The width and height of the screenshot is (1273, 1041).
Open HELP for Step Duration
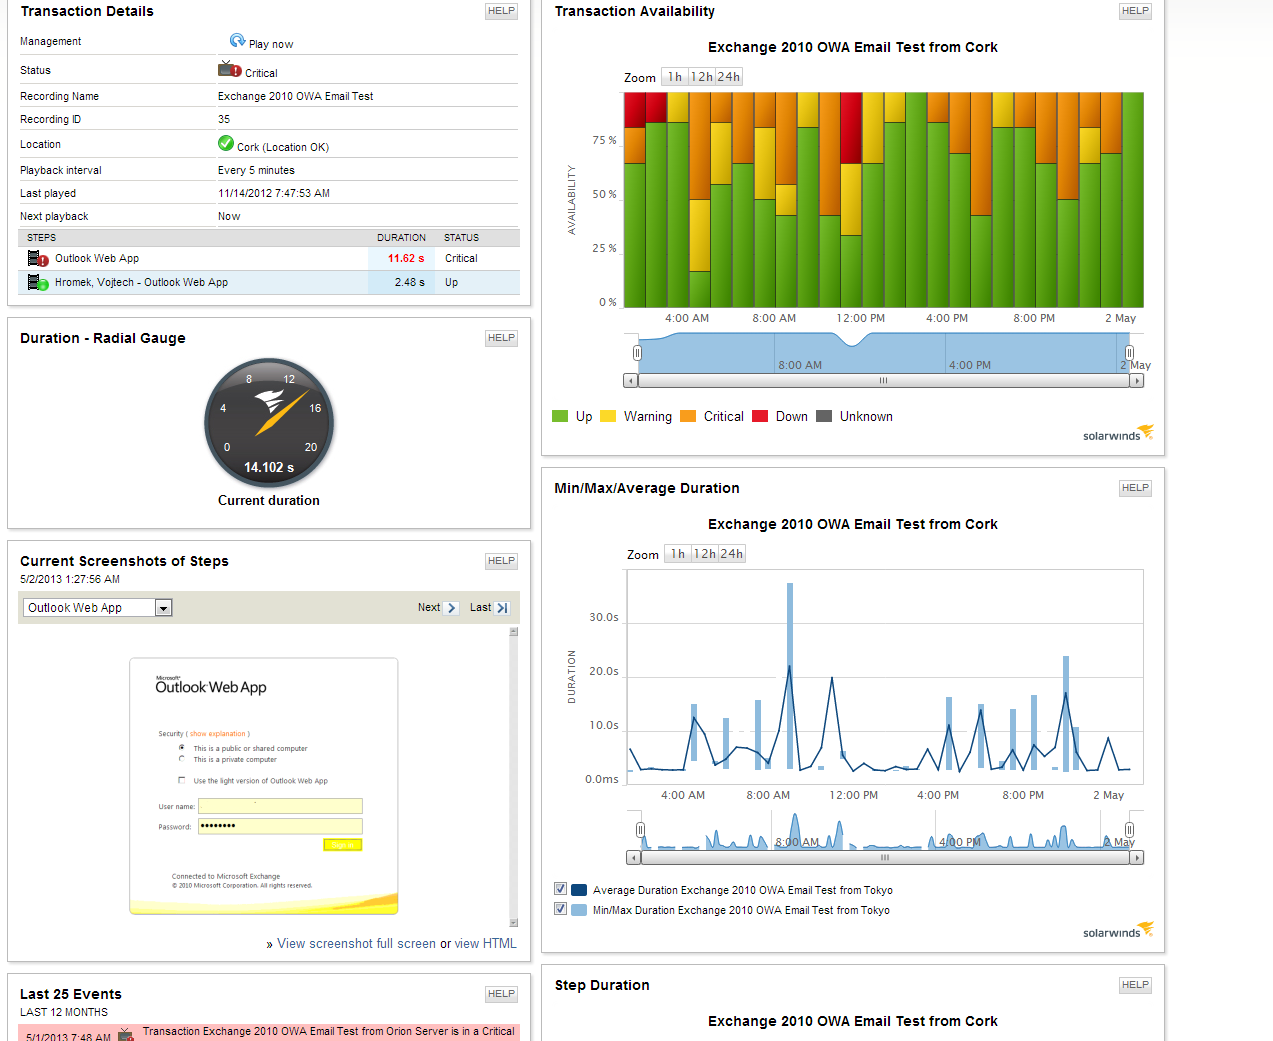click(x=1135, y=985)
